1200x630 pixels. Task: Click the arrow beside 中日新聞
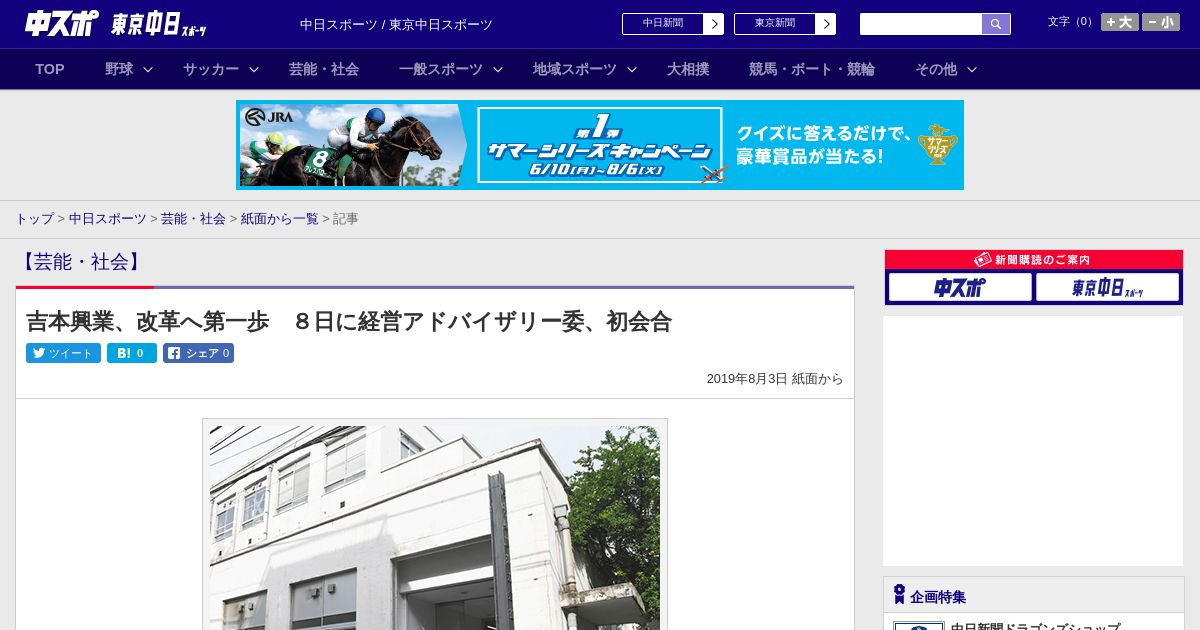(x=714, y=24)
